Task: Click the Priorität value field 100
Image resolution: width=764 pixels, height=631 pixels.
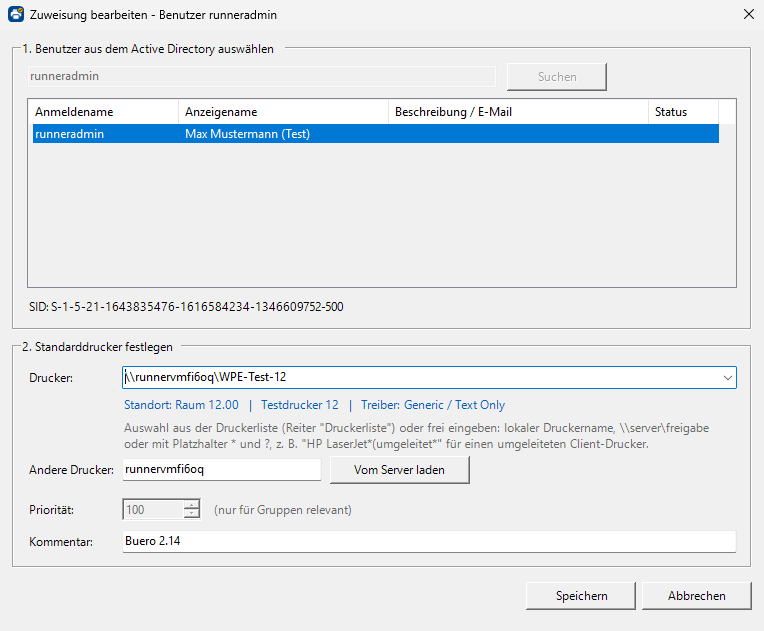Action: click(153, 510)
